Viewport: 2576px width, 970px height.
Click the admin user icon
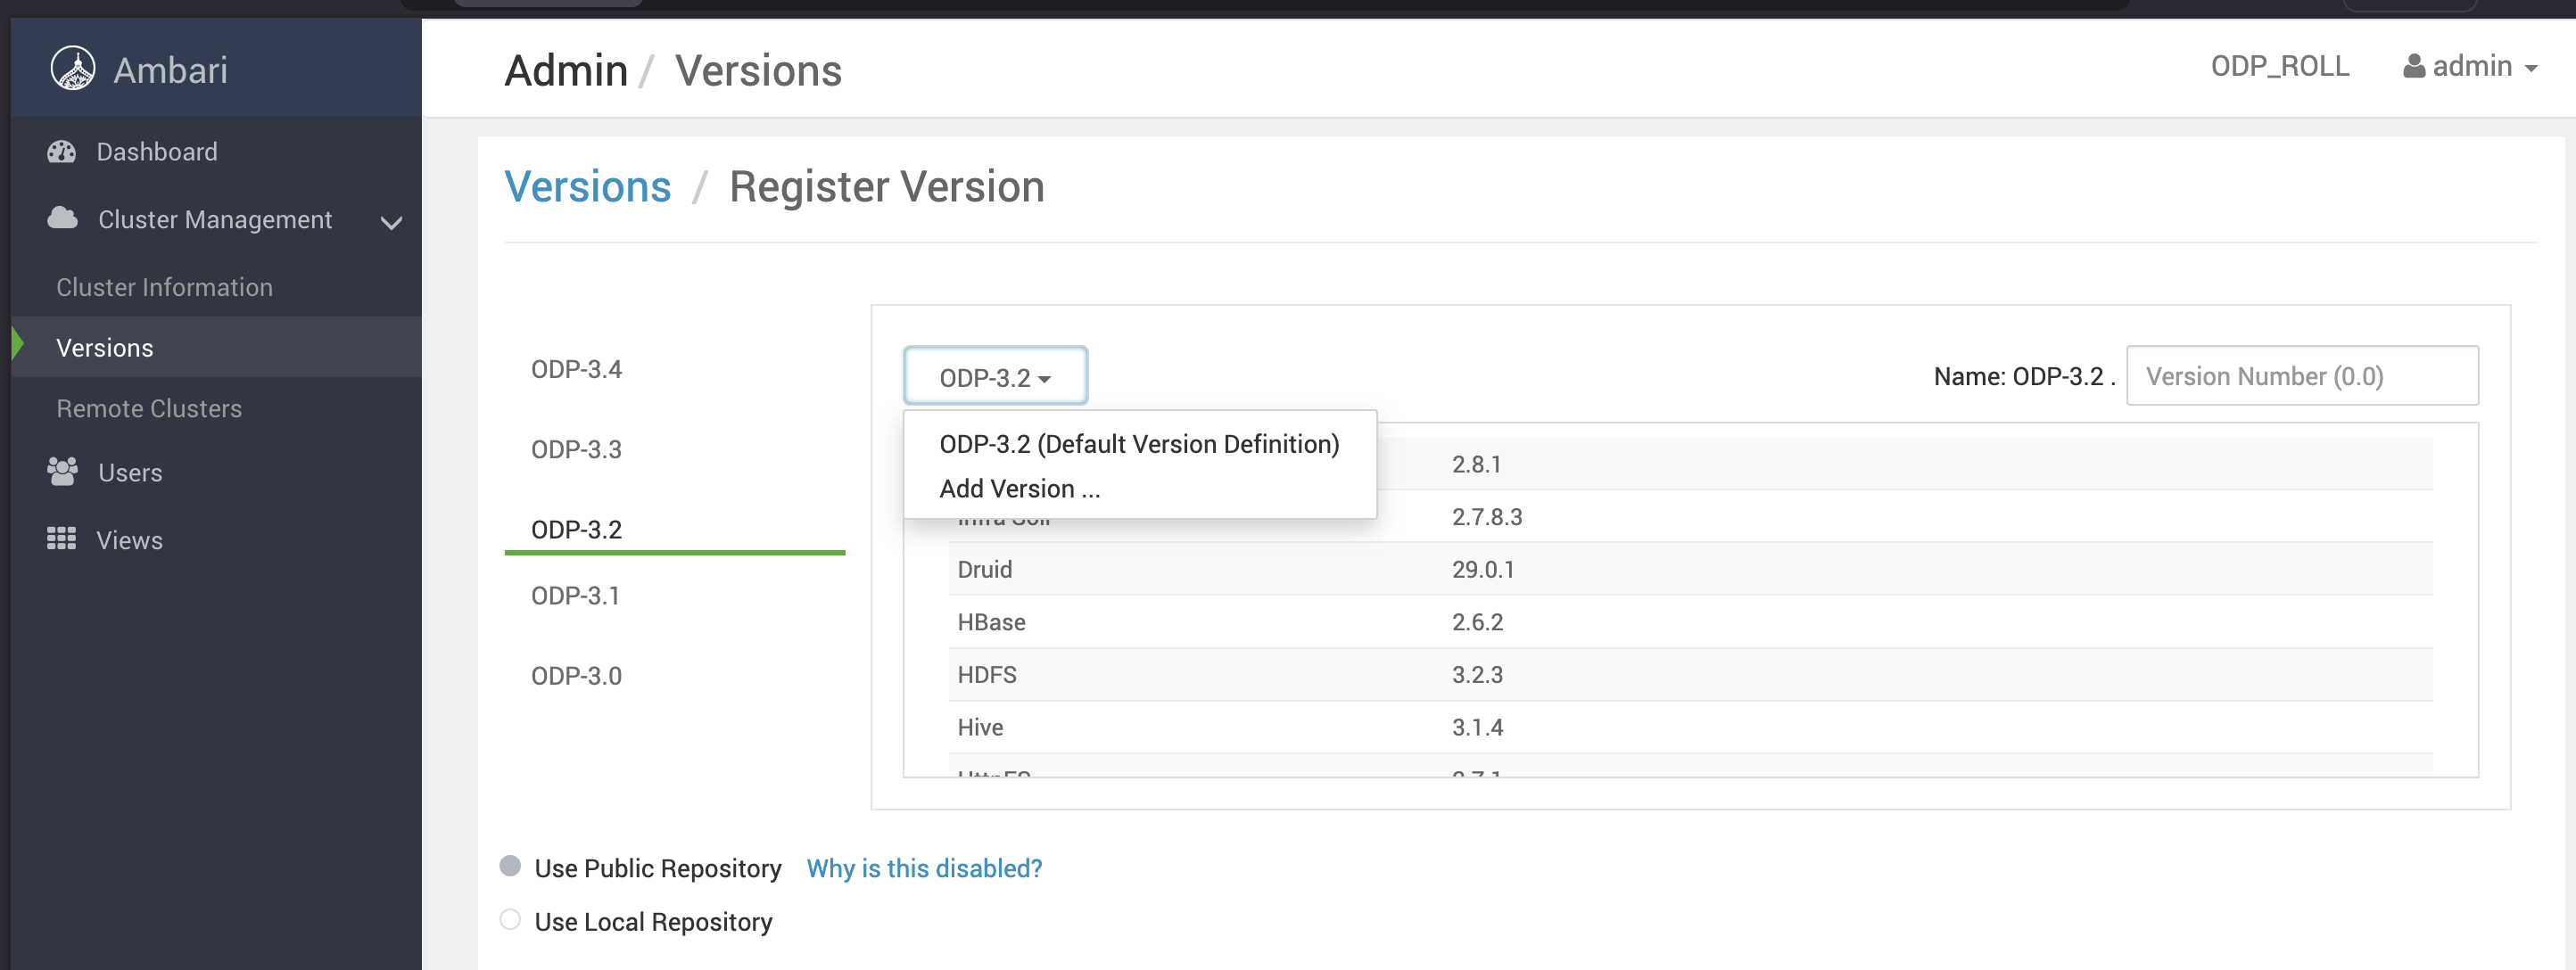coord(2414,66)
